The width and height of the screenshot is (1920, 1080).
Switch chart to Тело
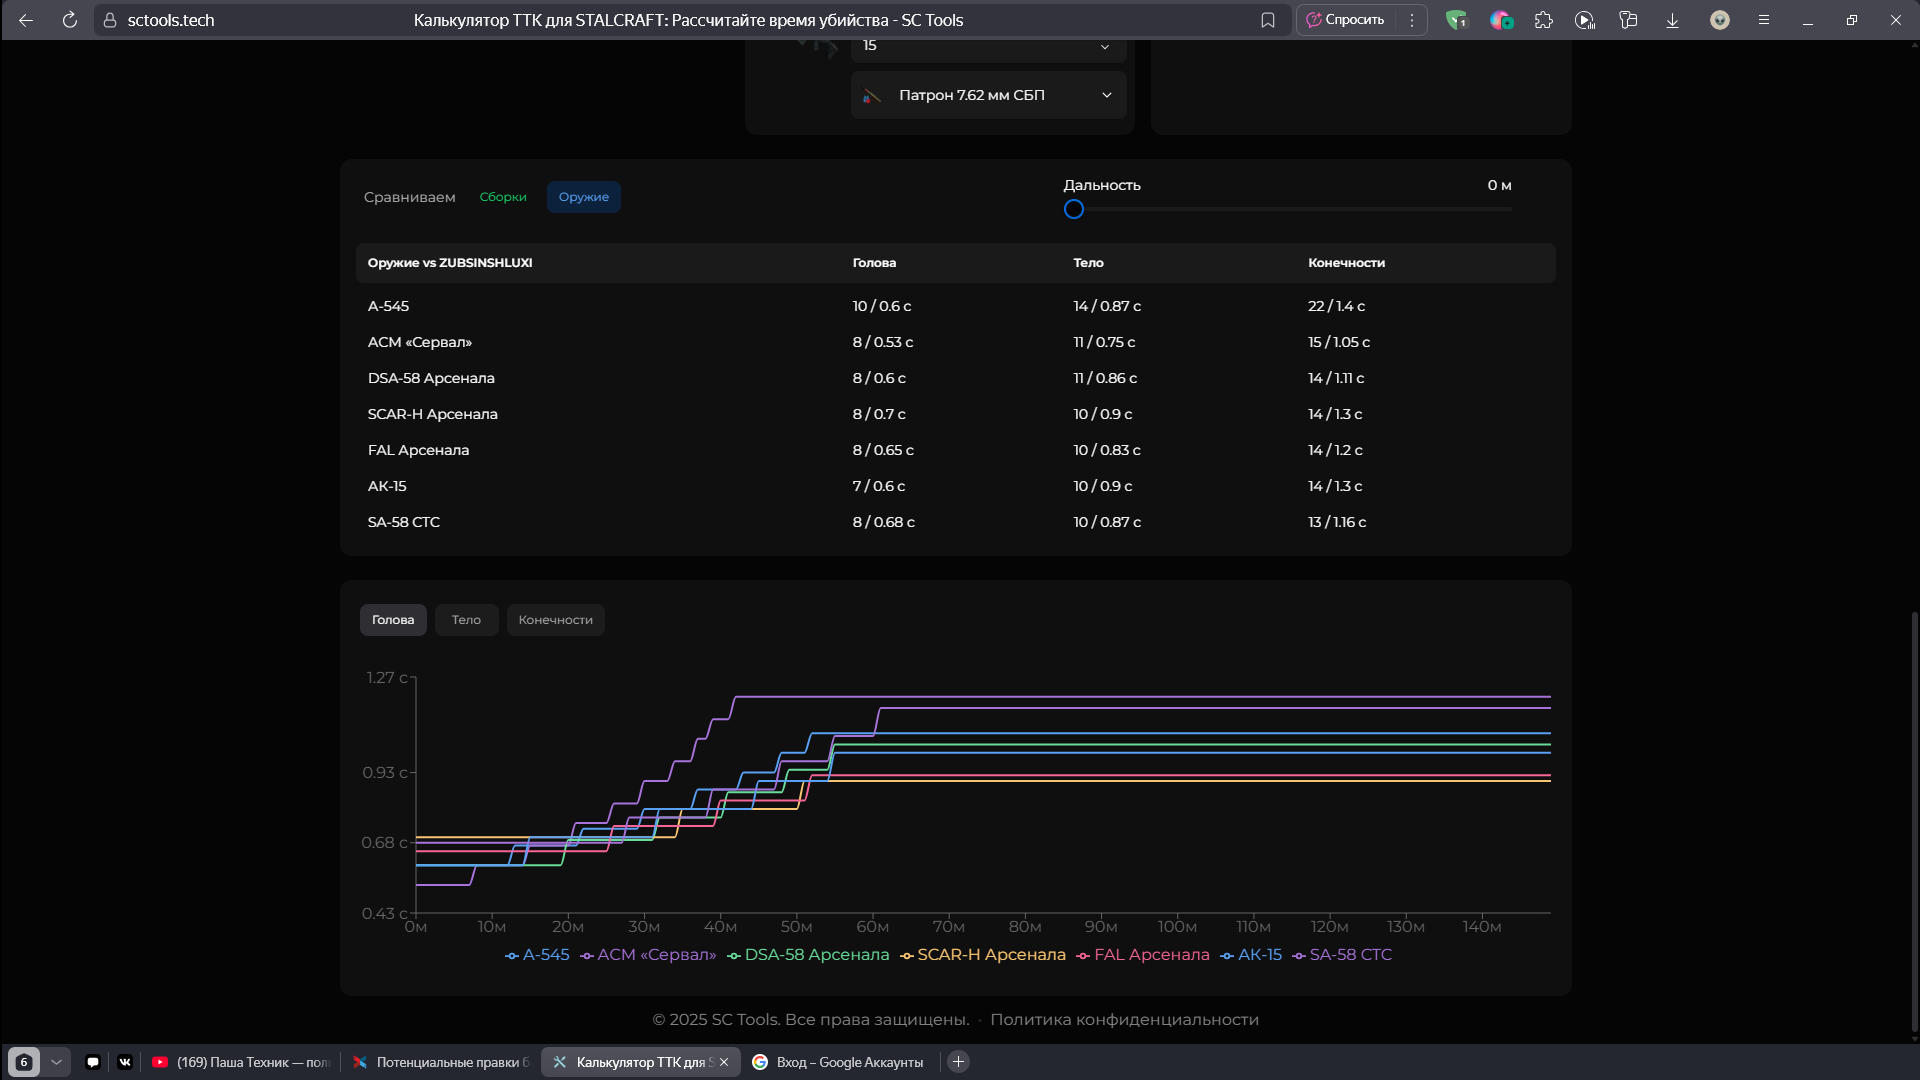pos(466,620)
